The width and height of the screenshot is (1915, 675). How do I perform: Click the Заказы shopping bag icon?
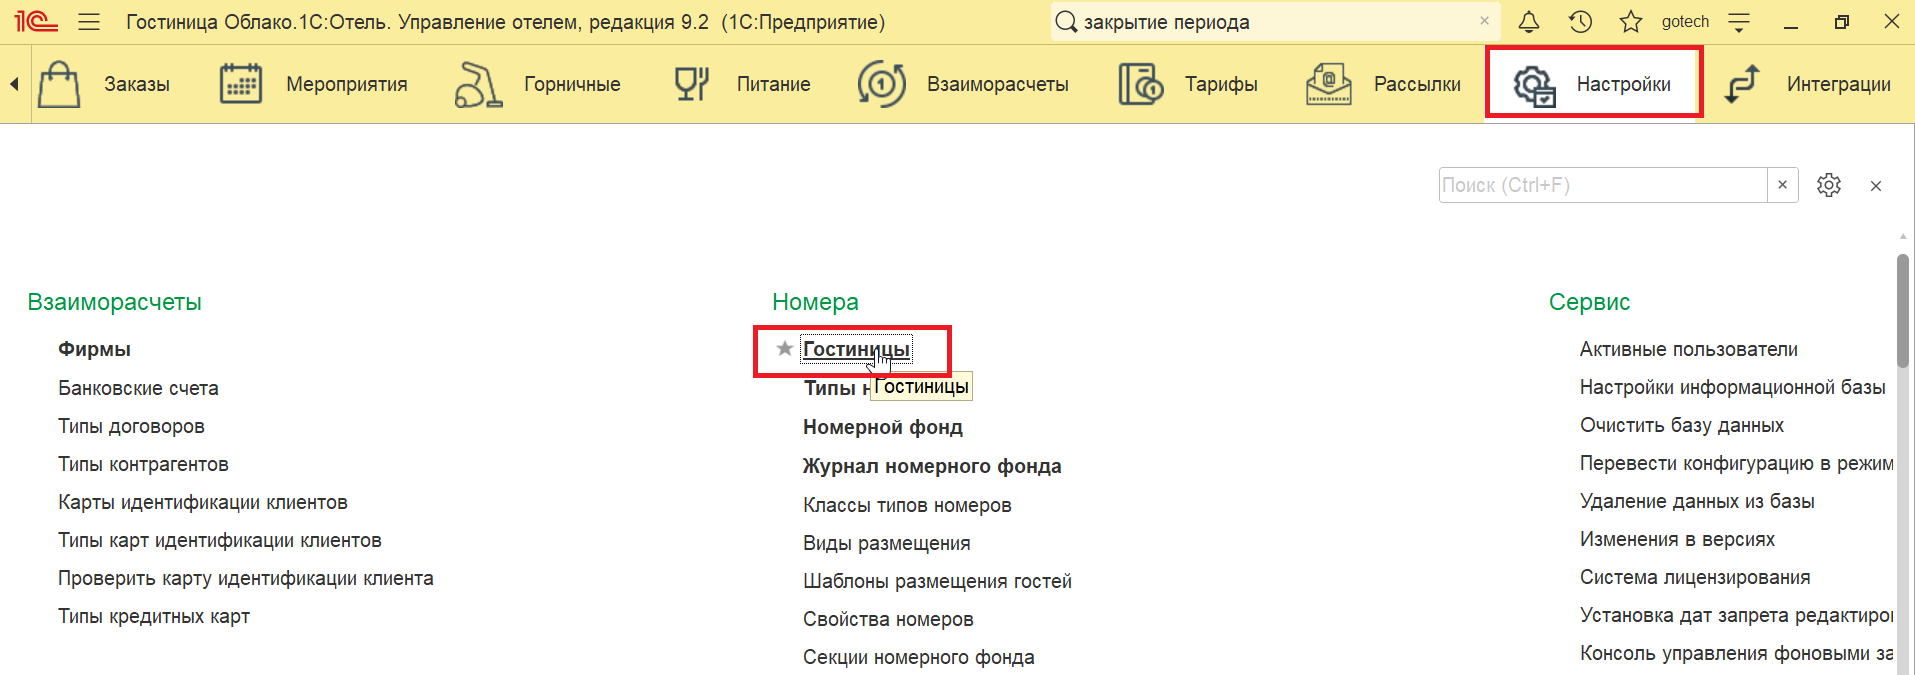click(x=59, y=84)
